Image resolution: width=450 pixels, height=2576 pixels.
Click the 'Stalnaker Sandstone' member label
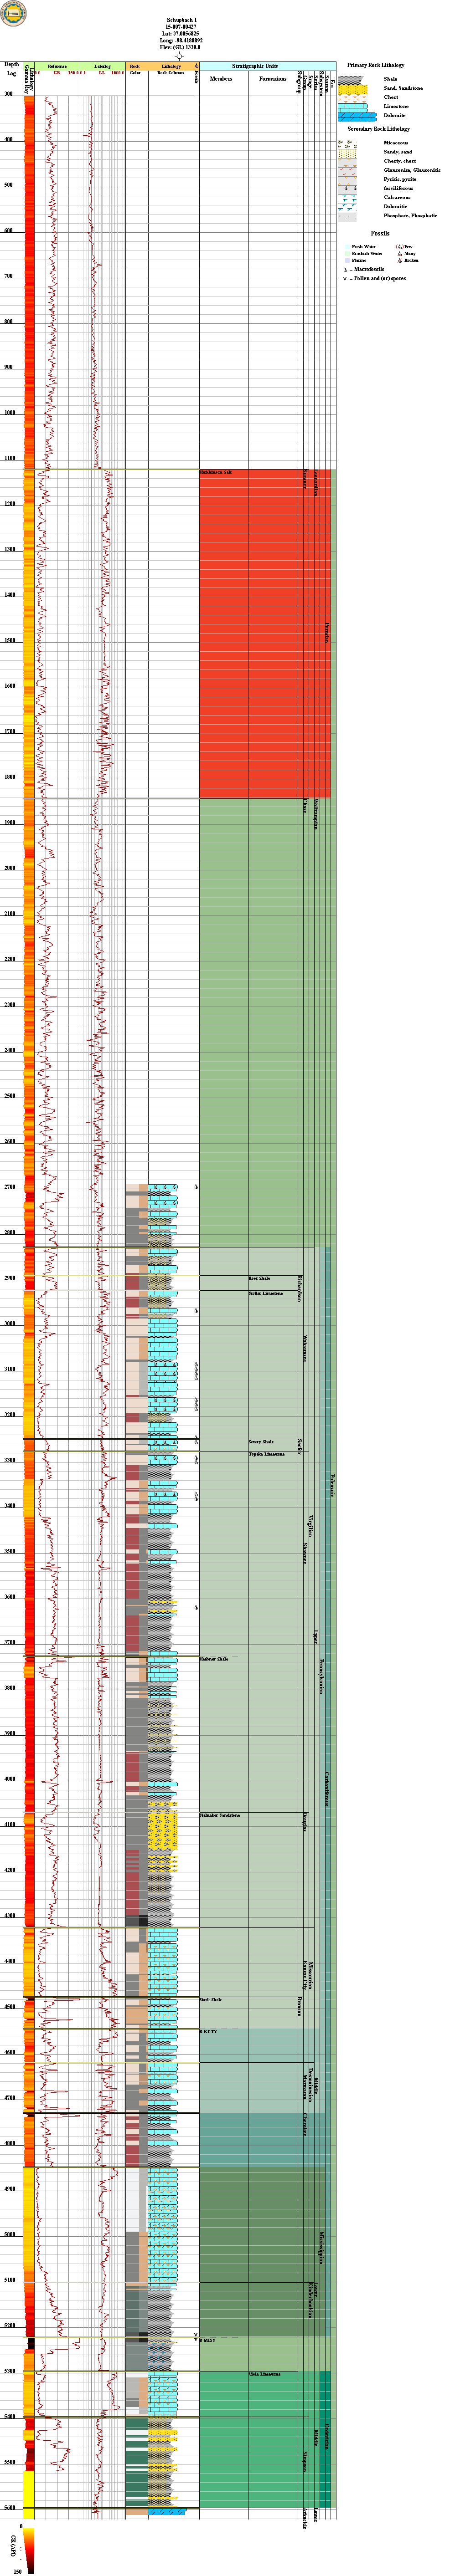click(220, 1815)
